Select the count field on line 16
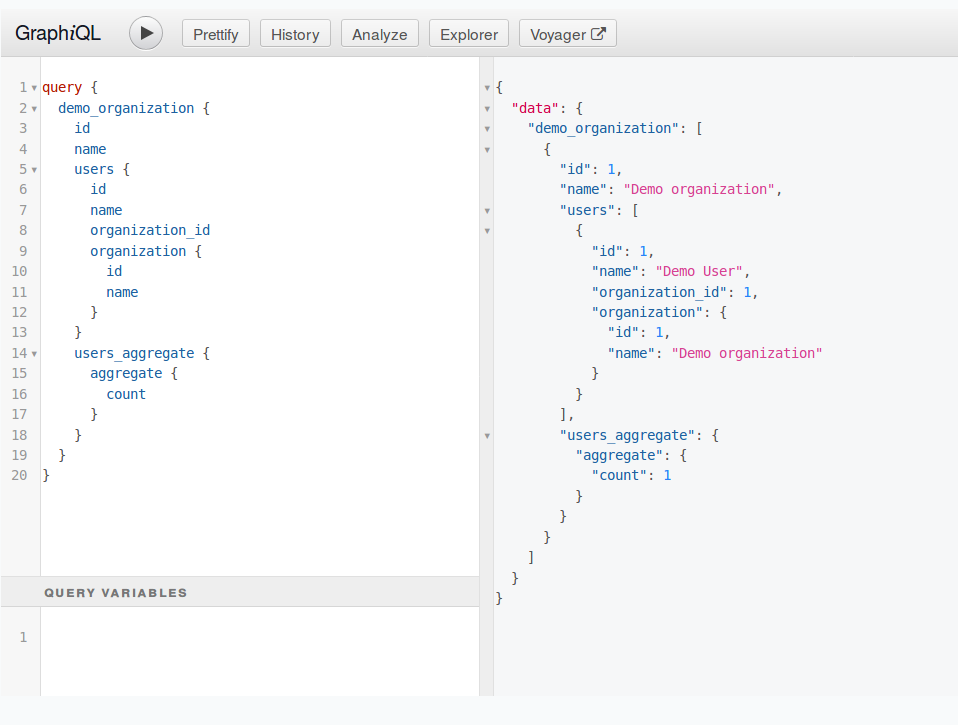 click(125, 394)
